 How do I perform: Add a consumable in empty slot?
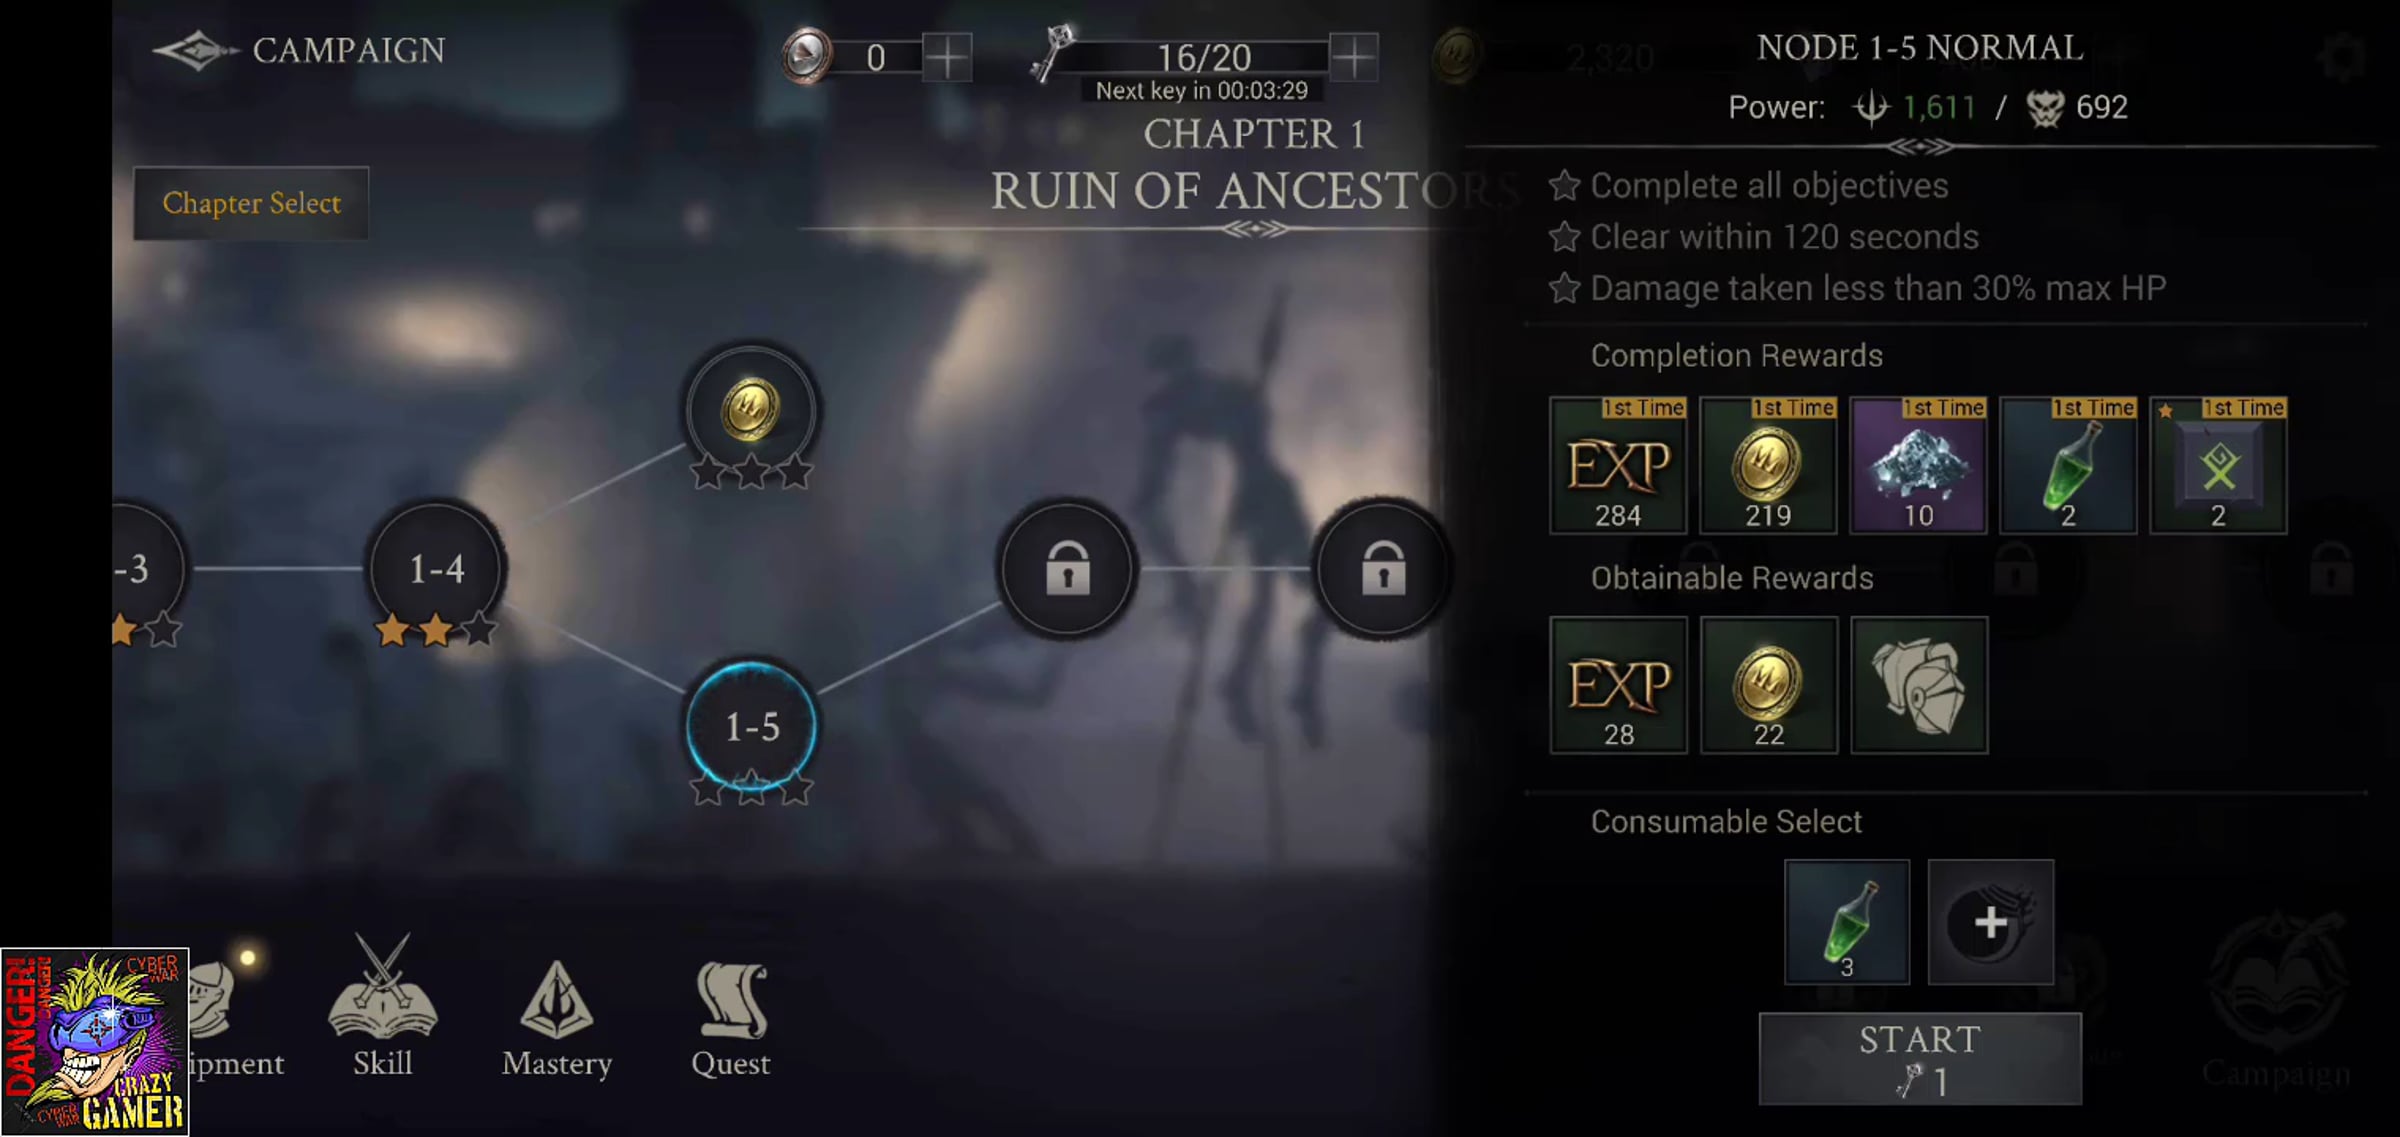point(1990,922)
